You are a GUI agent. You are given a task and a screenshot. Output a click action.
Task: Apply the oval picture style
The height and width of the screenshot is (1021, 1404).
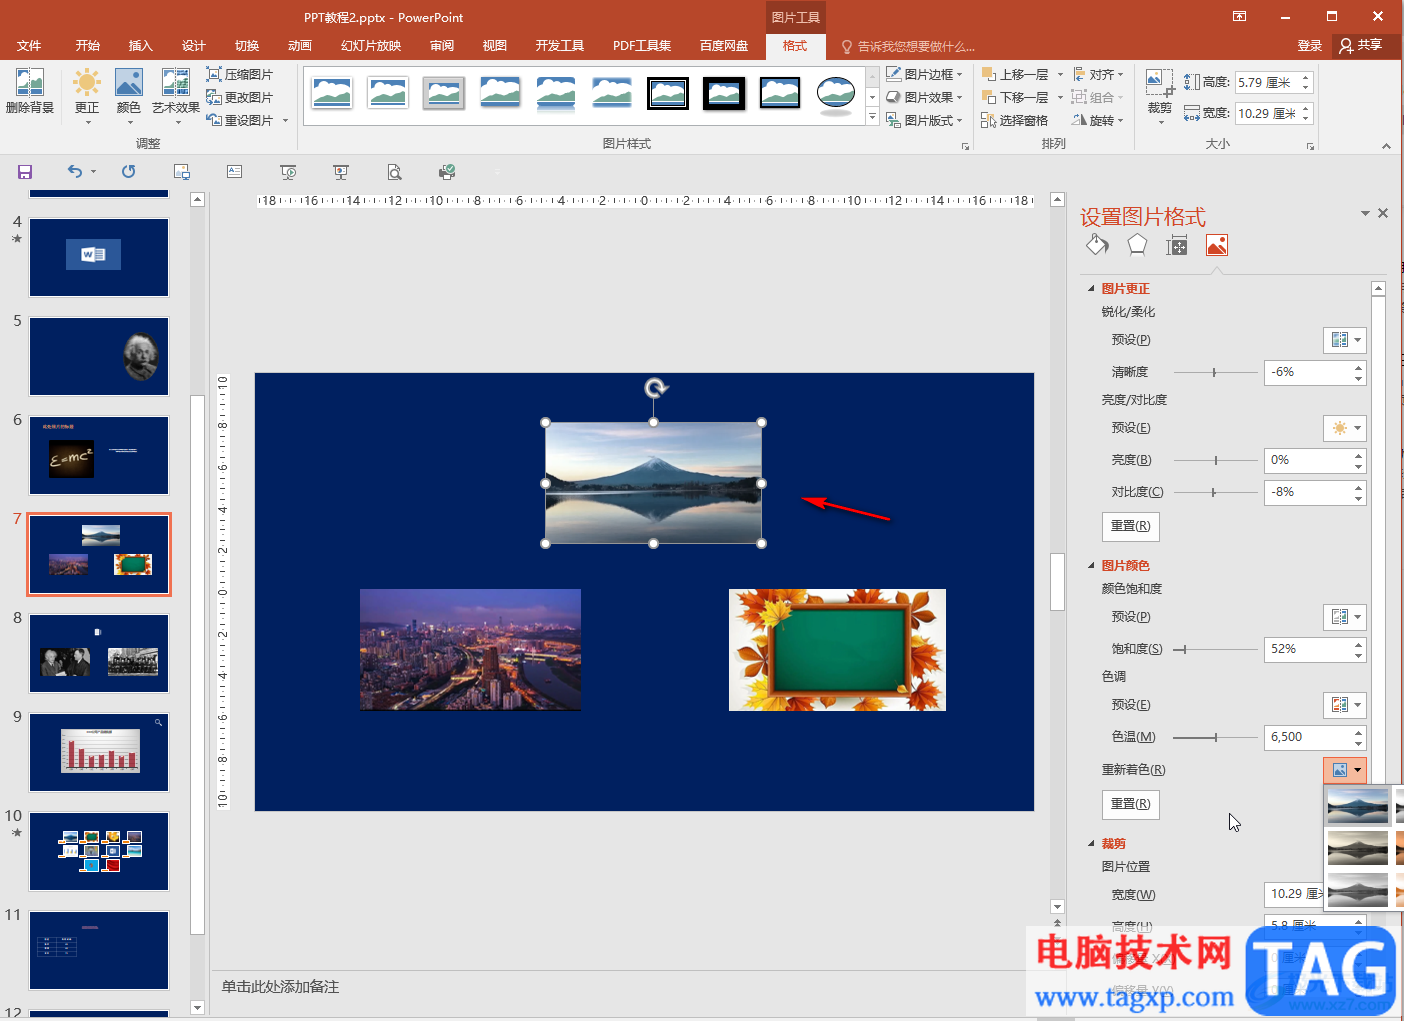point(836,95)
